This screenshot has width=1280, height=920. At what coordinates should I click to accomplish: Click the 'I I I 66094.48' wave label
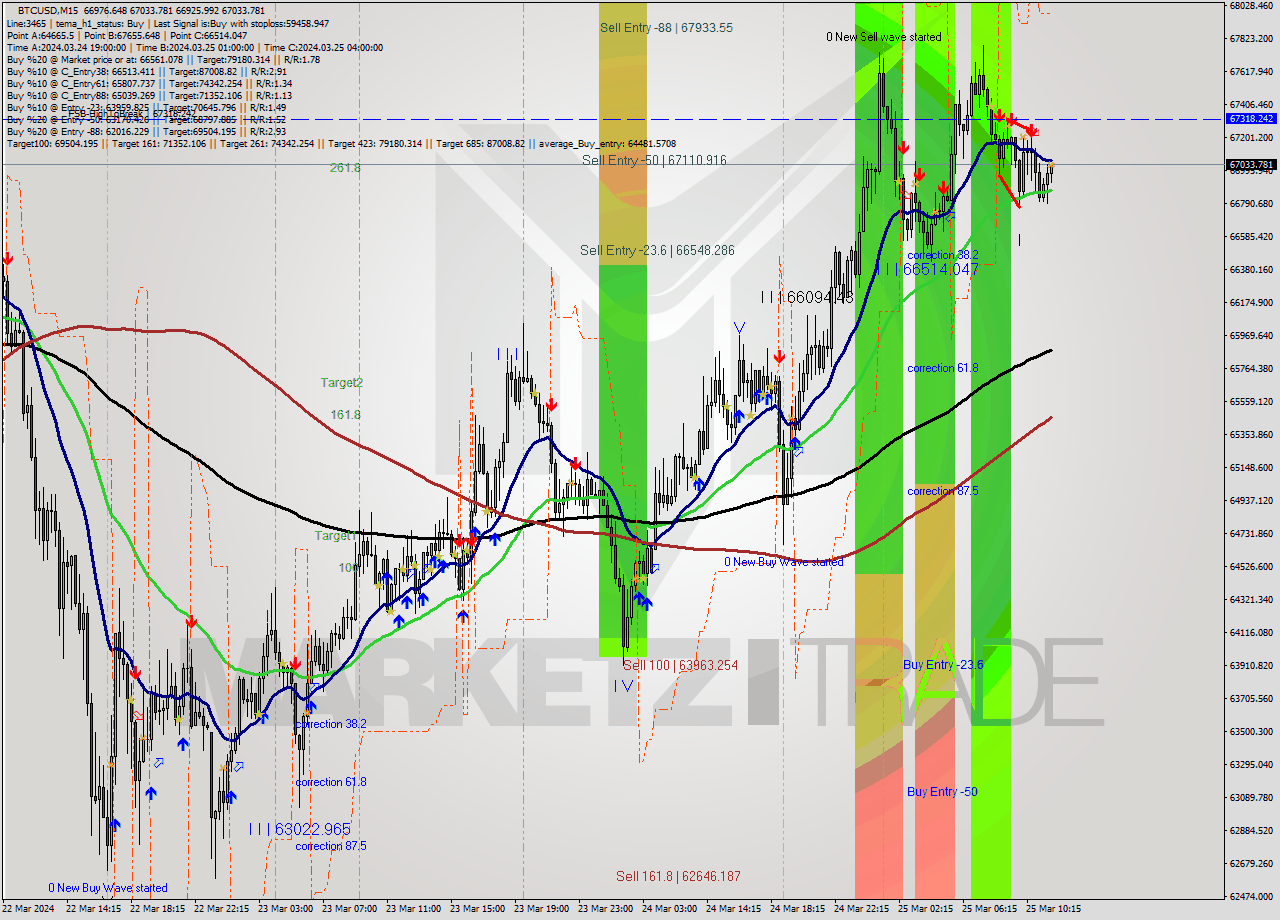[x=806, y=297]
